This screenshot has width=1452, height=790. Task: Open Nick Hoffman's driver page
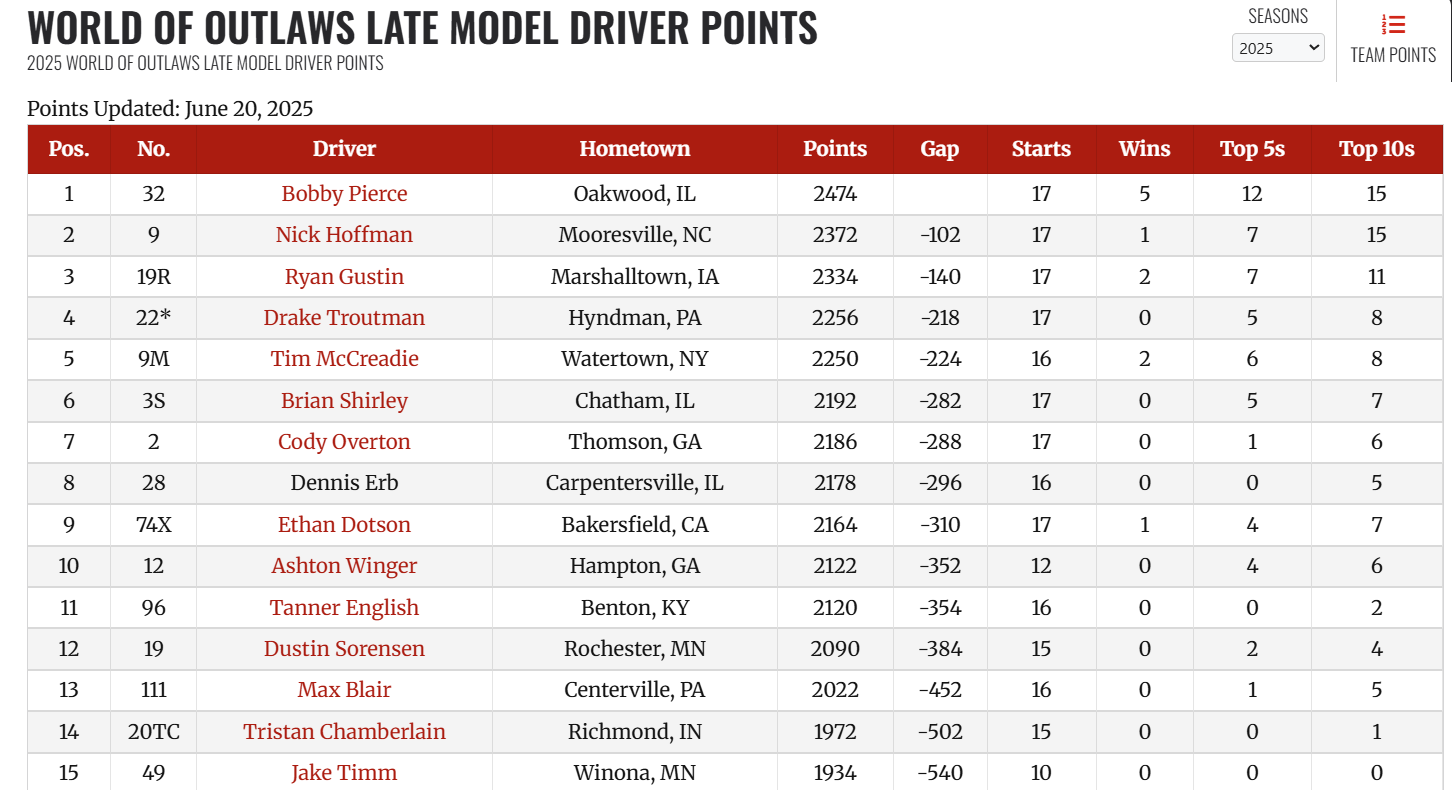point(344,235)
